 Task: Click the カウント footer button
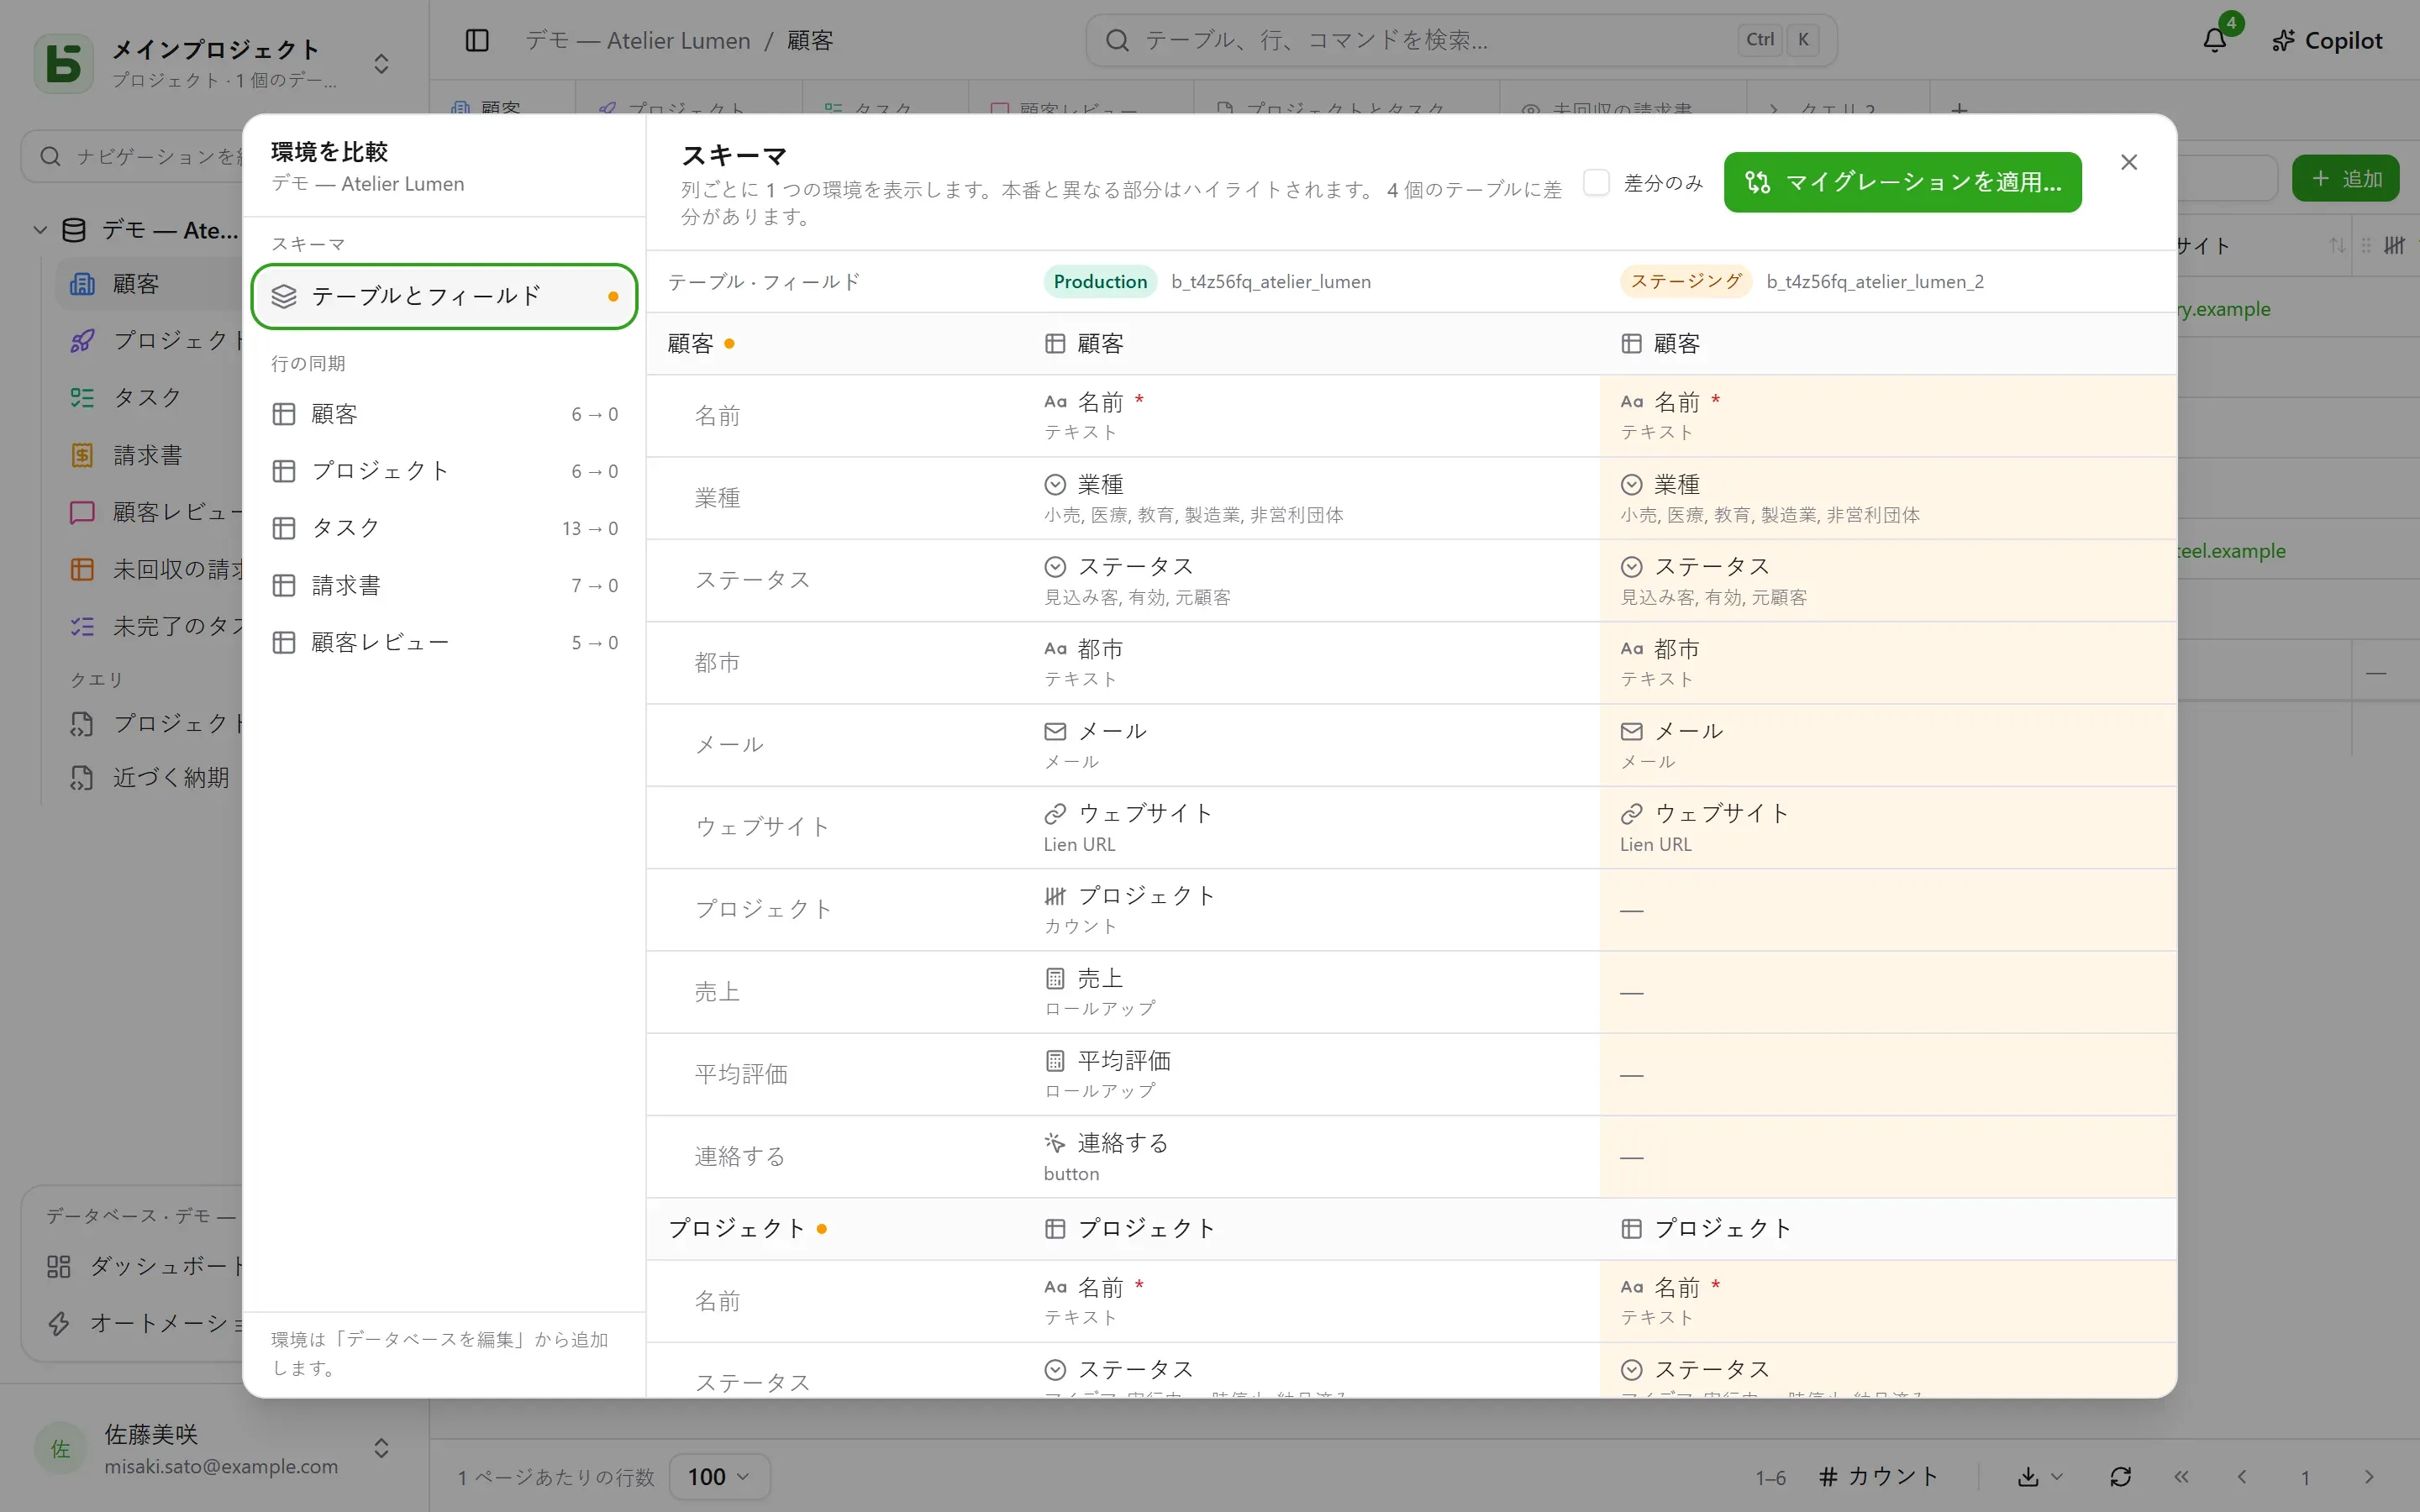coord(1878,1476)
